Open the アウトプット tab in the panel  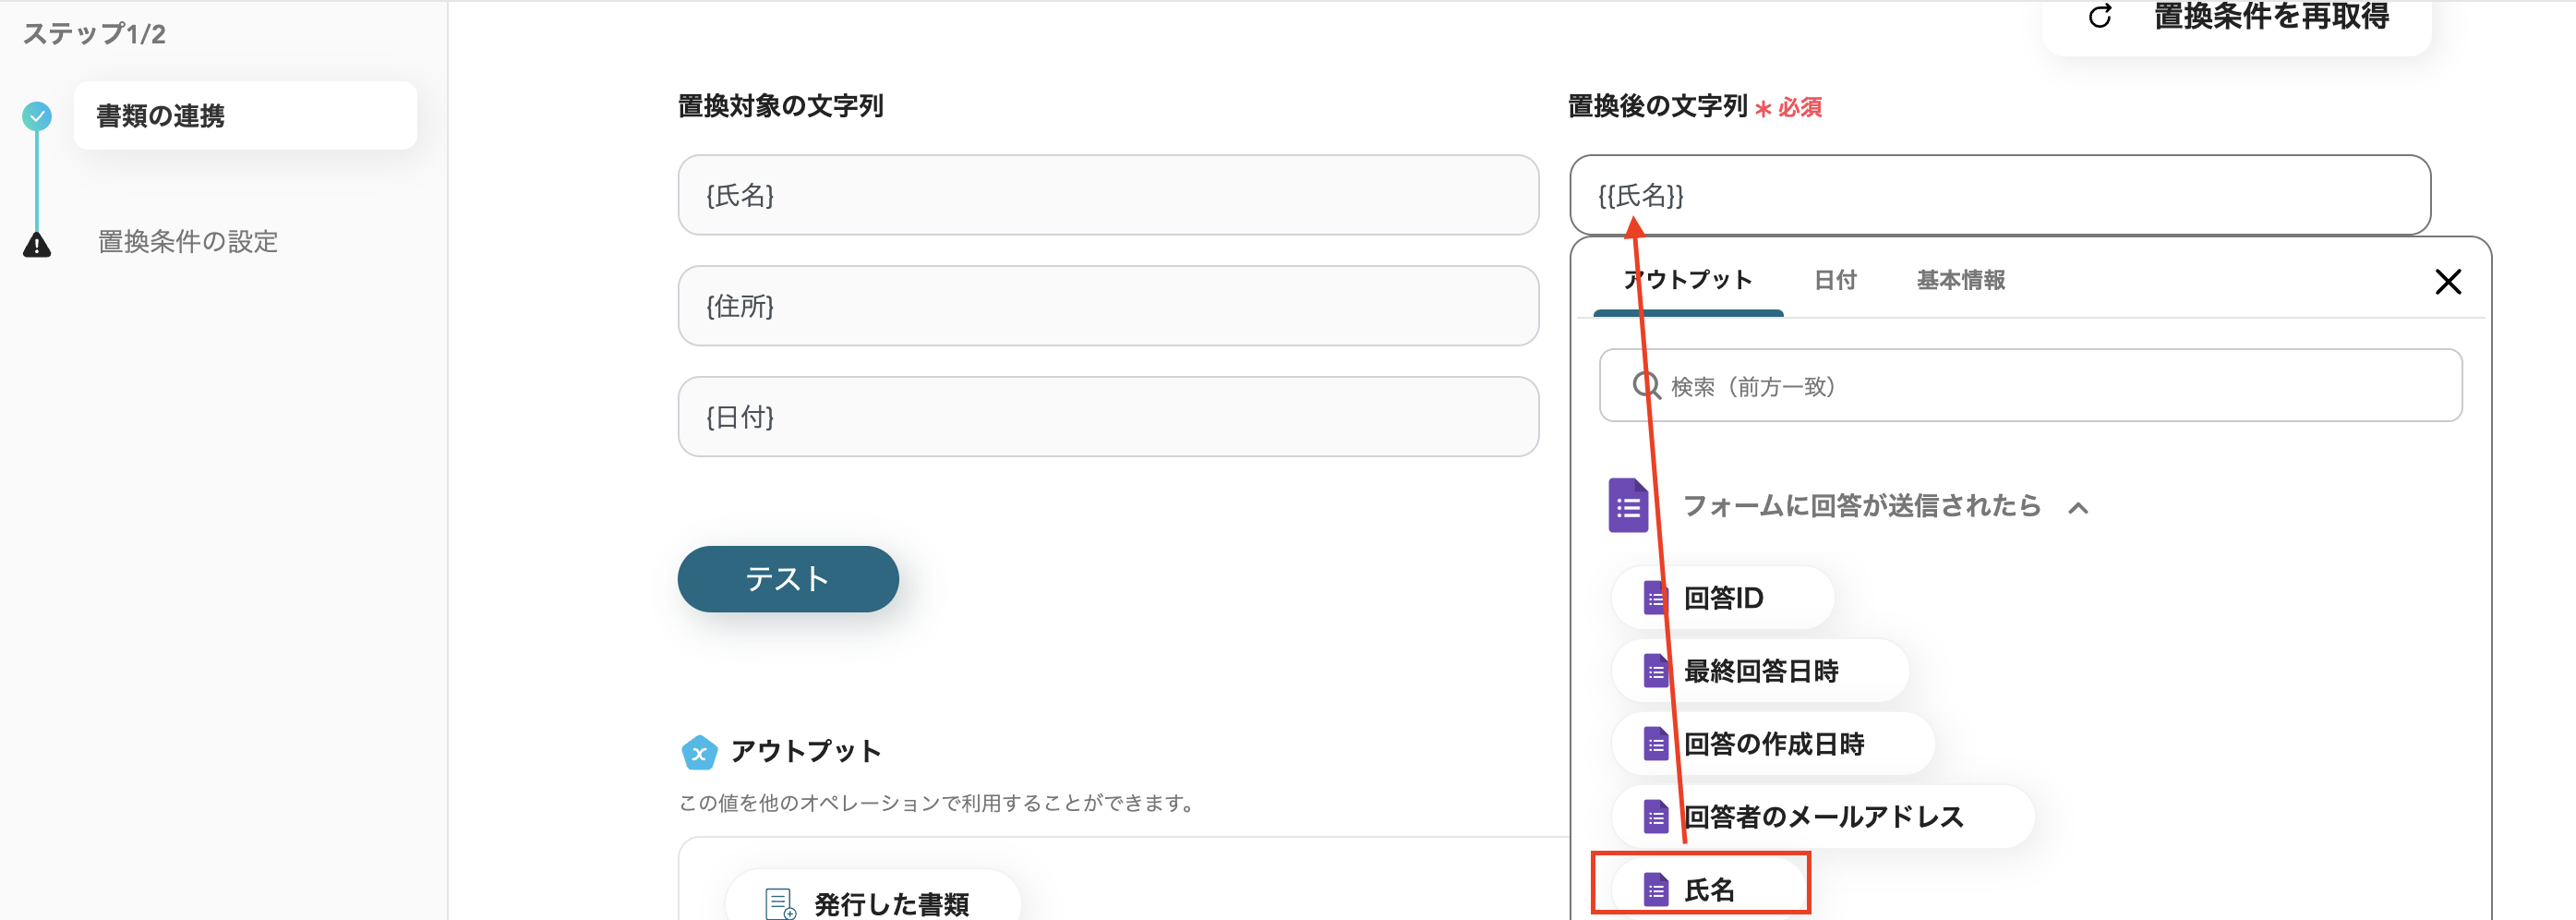tap(1689, 281)
